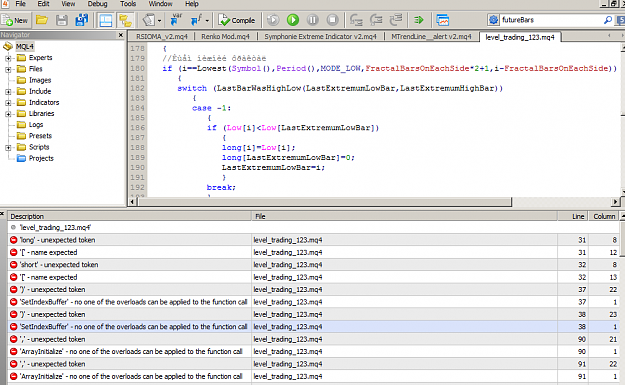Close the Navigator panel
Viewport: 625px width, 385px height.
coord(121,35)
